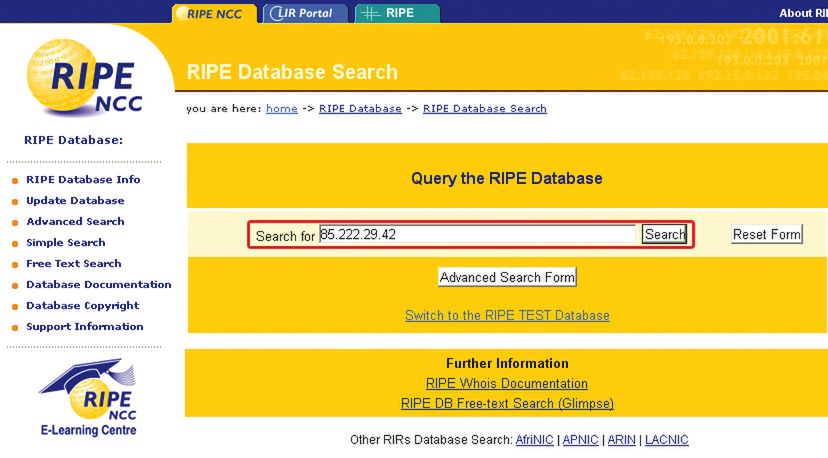Click the RIPE Database: sidebar heading
Viewport: 828px width, 458px height.
(73, 140)
